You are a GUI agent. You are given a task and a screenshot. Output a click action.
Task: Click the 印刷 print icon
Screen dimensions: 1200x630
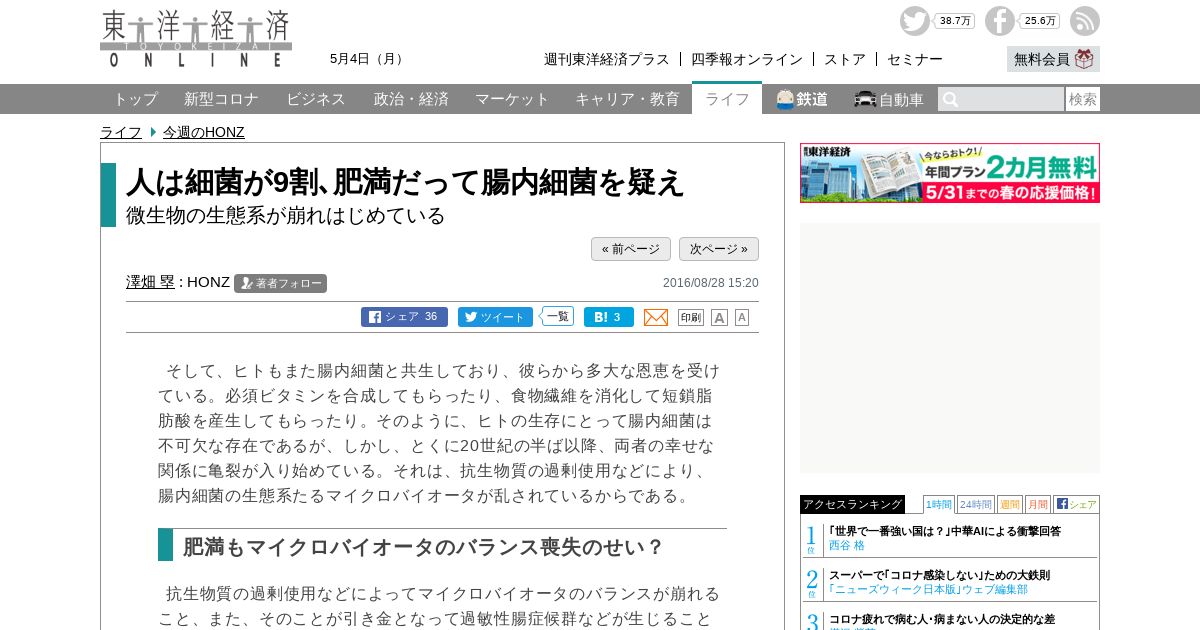[691, 317]
